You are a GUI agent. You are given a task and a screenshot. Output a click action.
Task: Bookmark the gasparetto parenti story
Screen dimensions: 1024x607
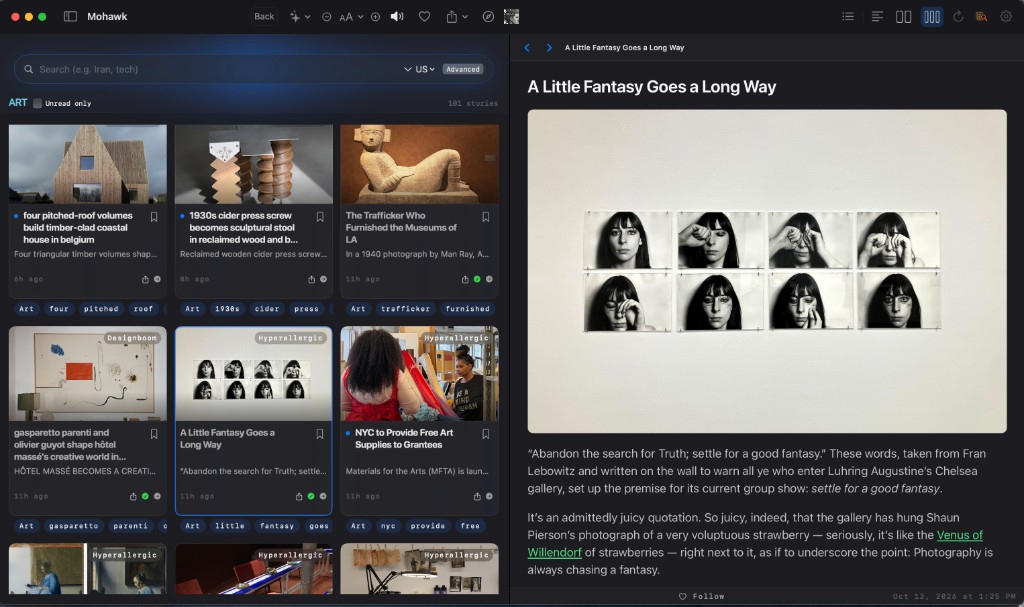point(154,434)
